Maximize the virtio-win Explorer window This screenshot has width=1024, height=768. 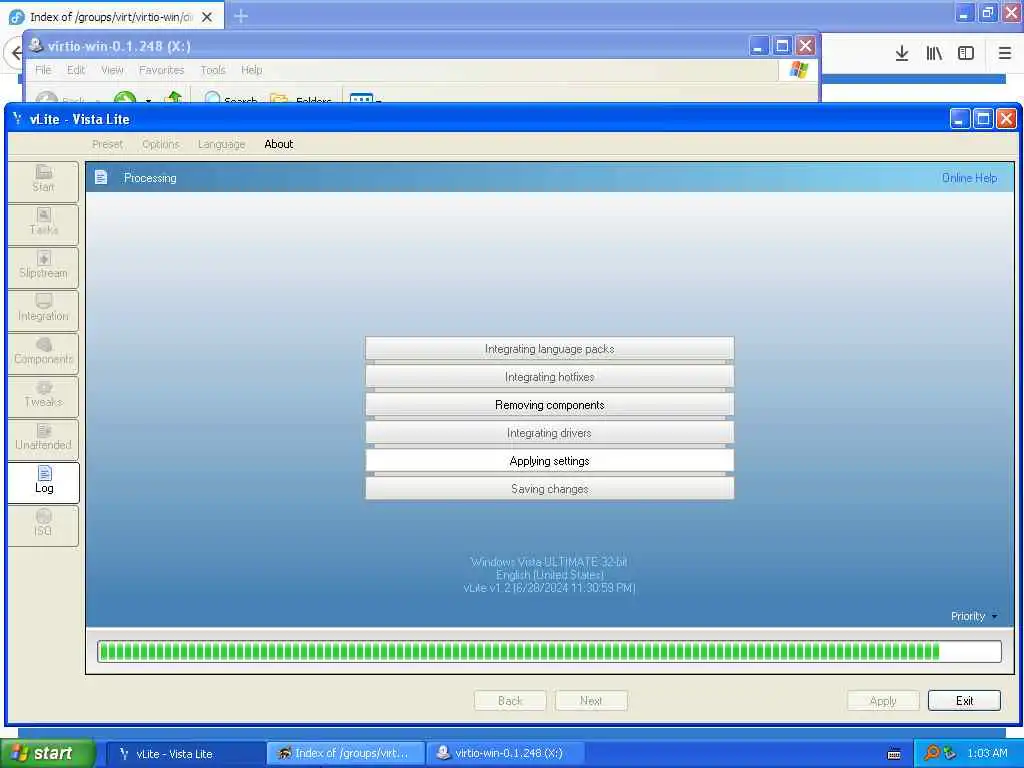click(x=782, y=46)
